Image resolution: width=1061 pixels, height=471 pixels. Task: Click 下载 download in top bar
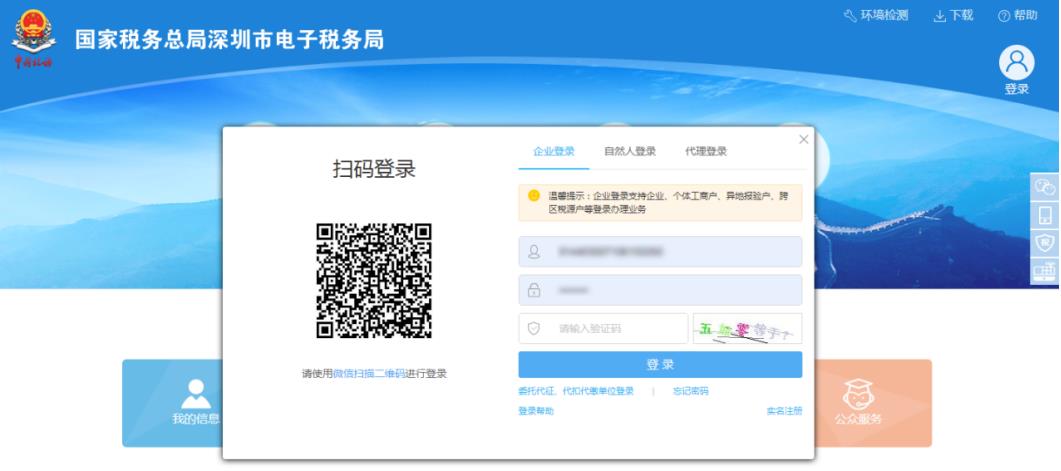click(953, 15)
